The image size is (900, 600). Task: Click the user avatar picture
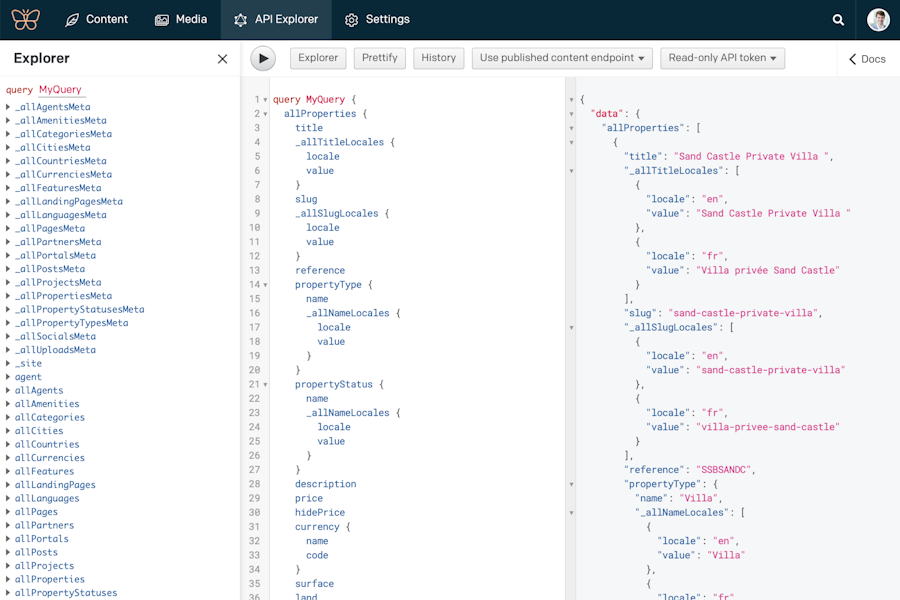pos(878,20)
